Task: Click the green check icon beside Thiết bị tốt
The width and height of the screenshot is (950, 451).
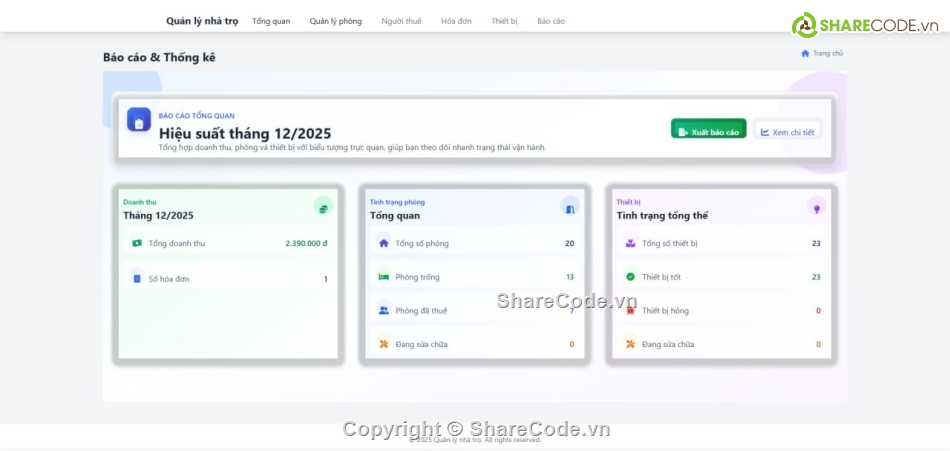Action: coord(630,277)
